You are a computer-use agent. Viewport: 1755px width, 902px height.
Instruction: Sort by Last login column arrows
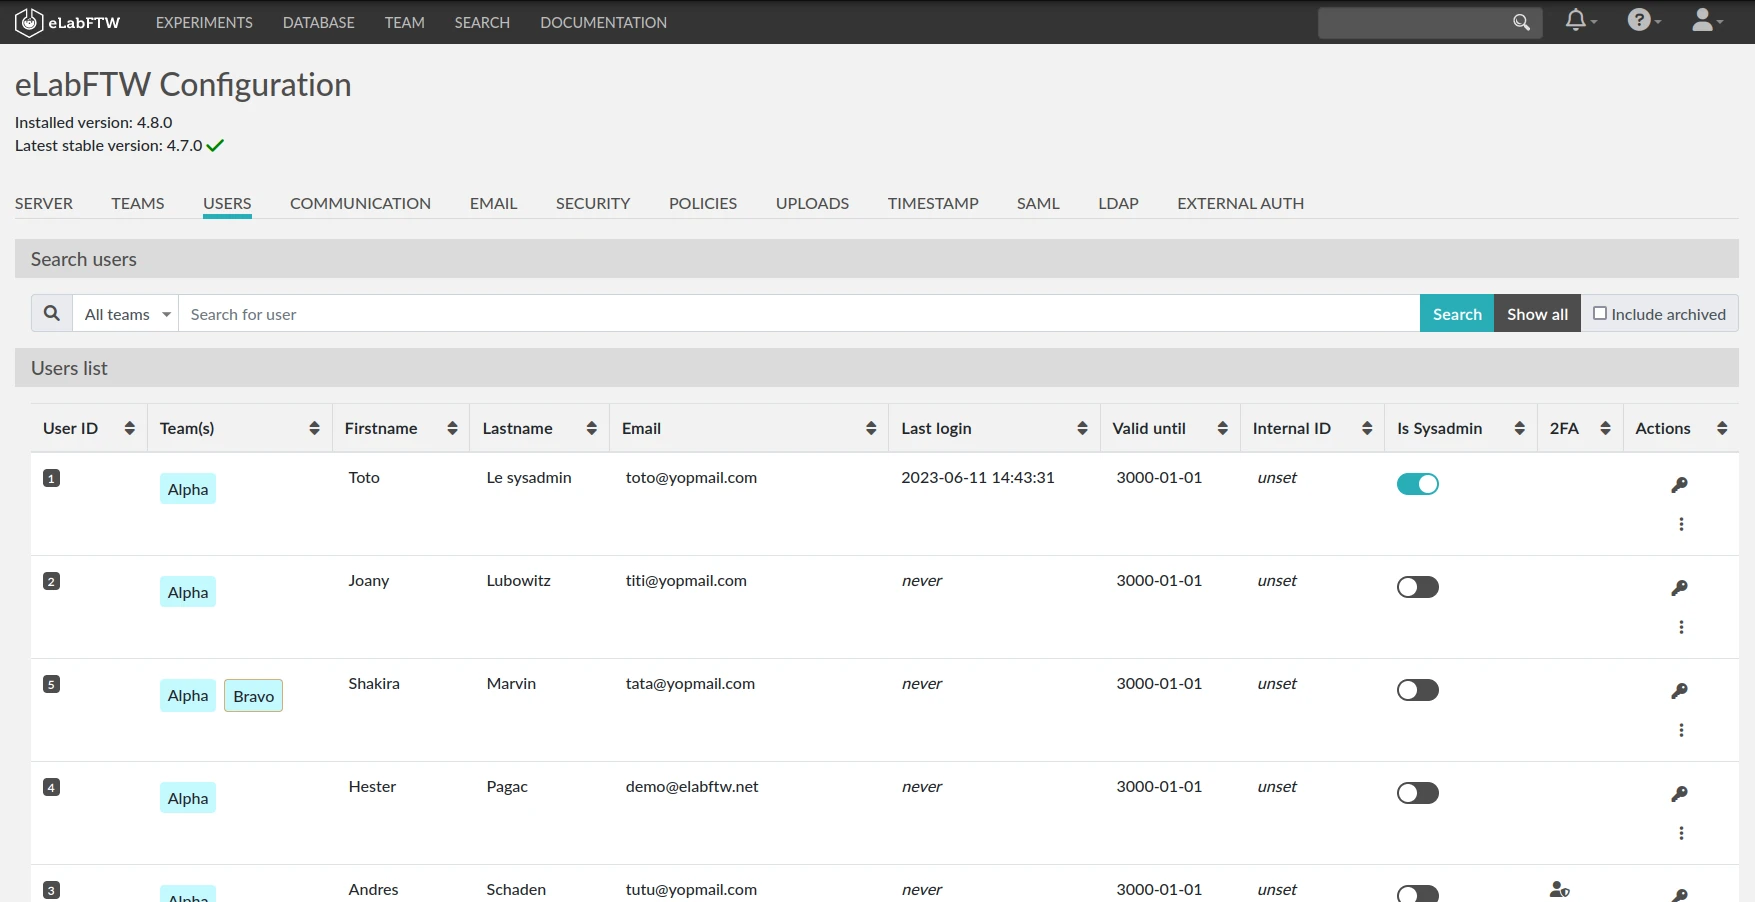[1082, 428]
